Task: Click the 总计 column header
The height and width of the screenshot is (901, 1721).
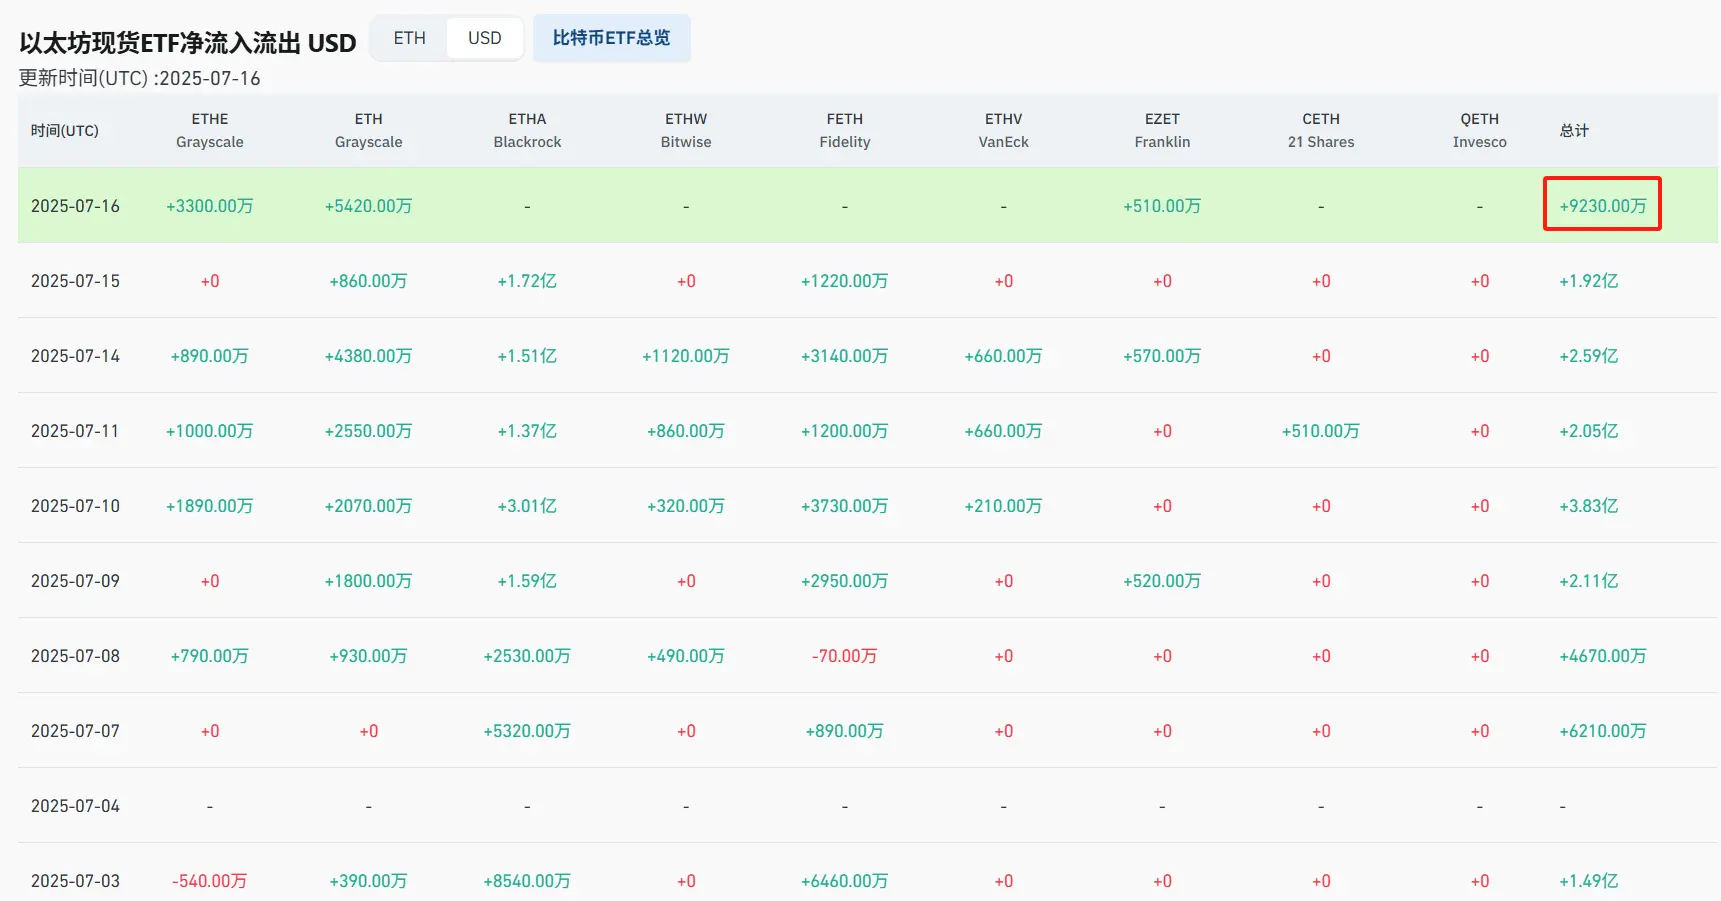Action: coord(1574,130)
